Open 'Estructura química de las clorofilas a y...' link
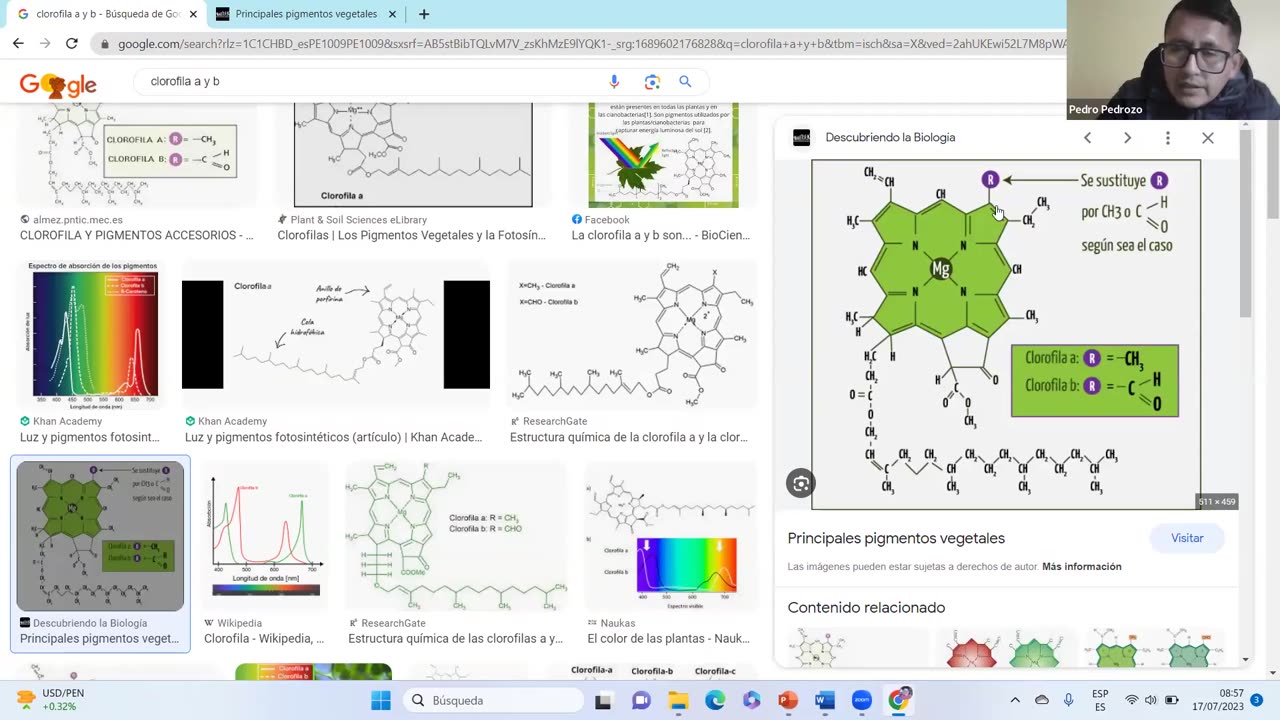1280x720 pixels. 455,639
